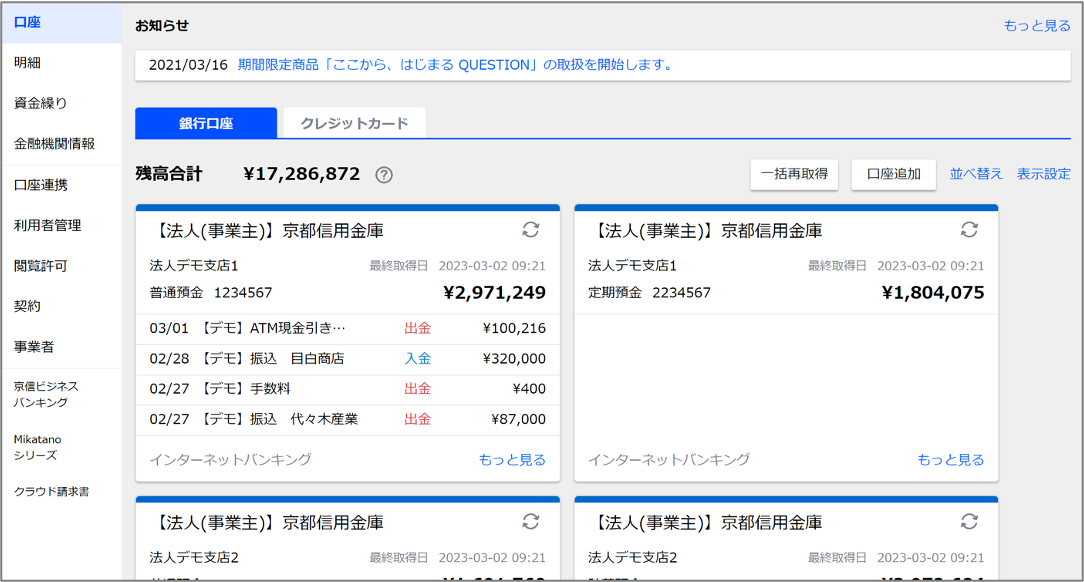Image resolution: width=1084 pixels, height=582 pixels.
Task: Click the 定期預金 2234567 account number
Action: click(x=682, y=293)
